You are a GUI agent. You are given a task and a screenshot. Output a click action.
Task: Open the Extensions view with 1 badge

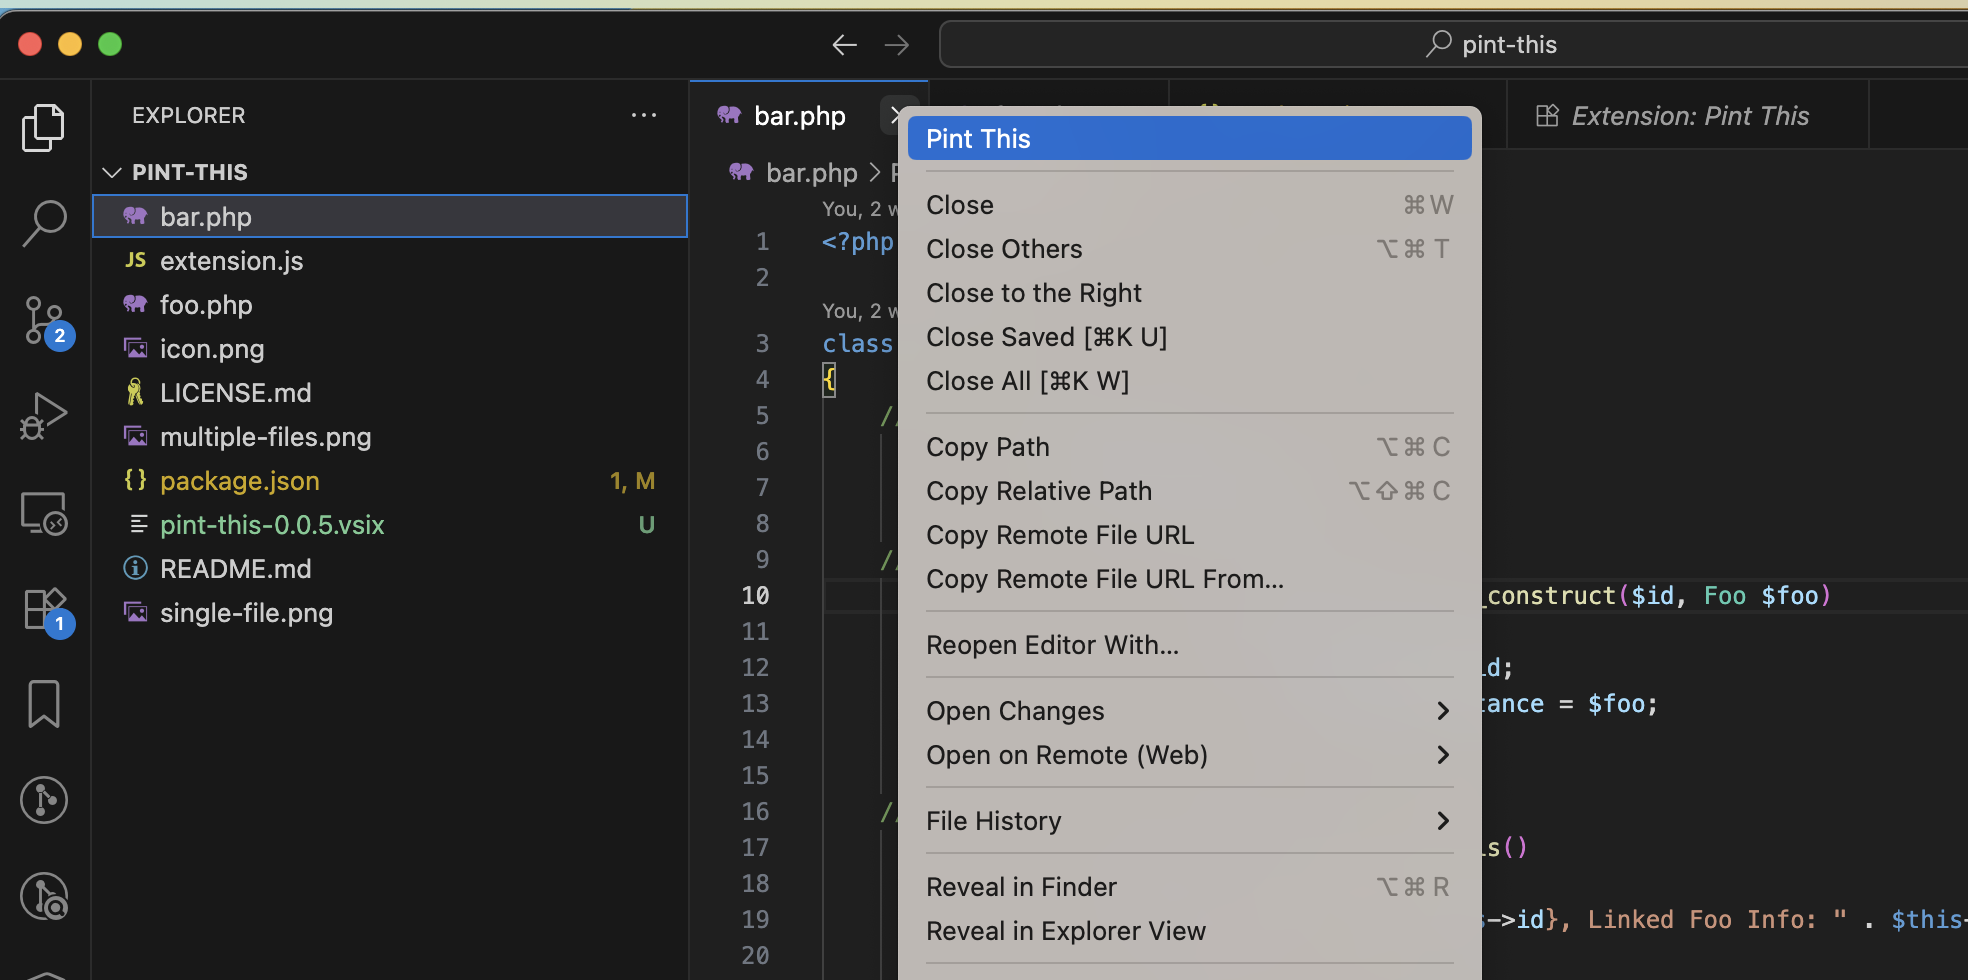click(x=46, y=610)
